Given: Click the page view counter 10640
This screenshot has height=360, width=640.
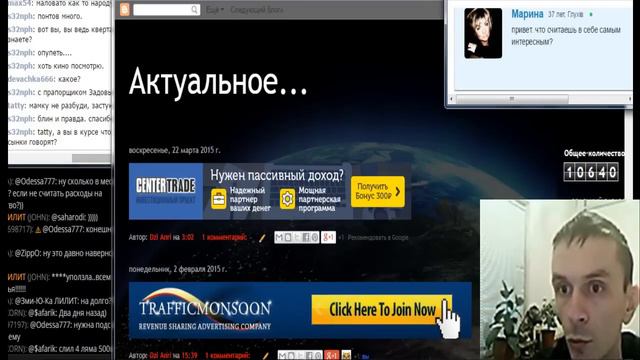Looking at the screenshot, I should click(591, 172).
